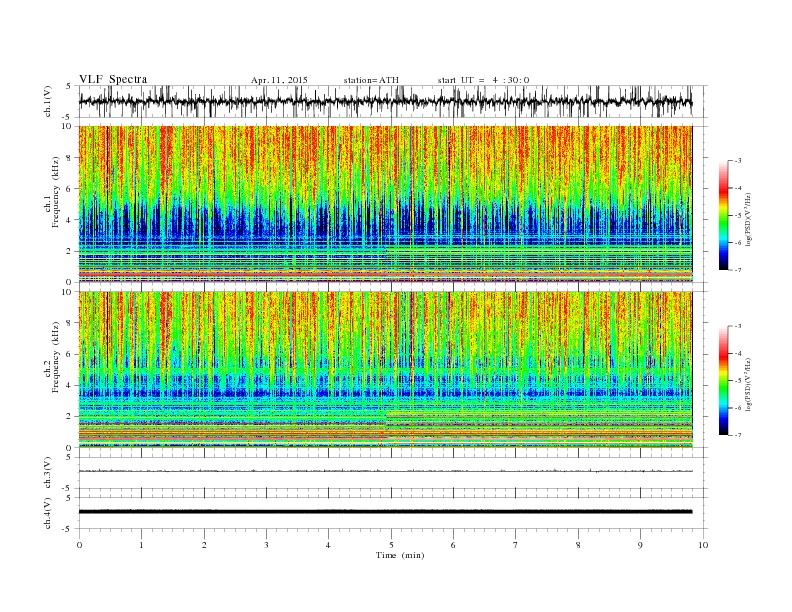Select the ch.2 colorbar 'log(PSD)(V²/Hz)' label
Image resolution: width=792 pixels, height=612 pixels.
[x=748, y=384]
